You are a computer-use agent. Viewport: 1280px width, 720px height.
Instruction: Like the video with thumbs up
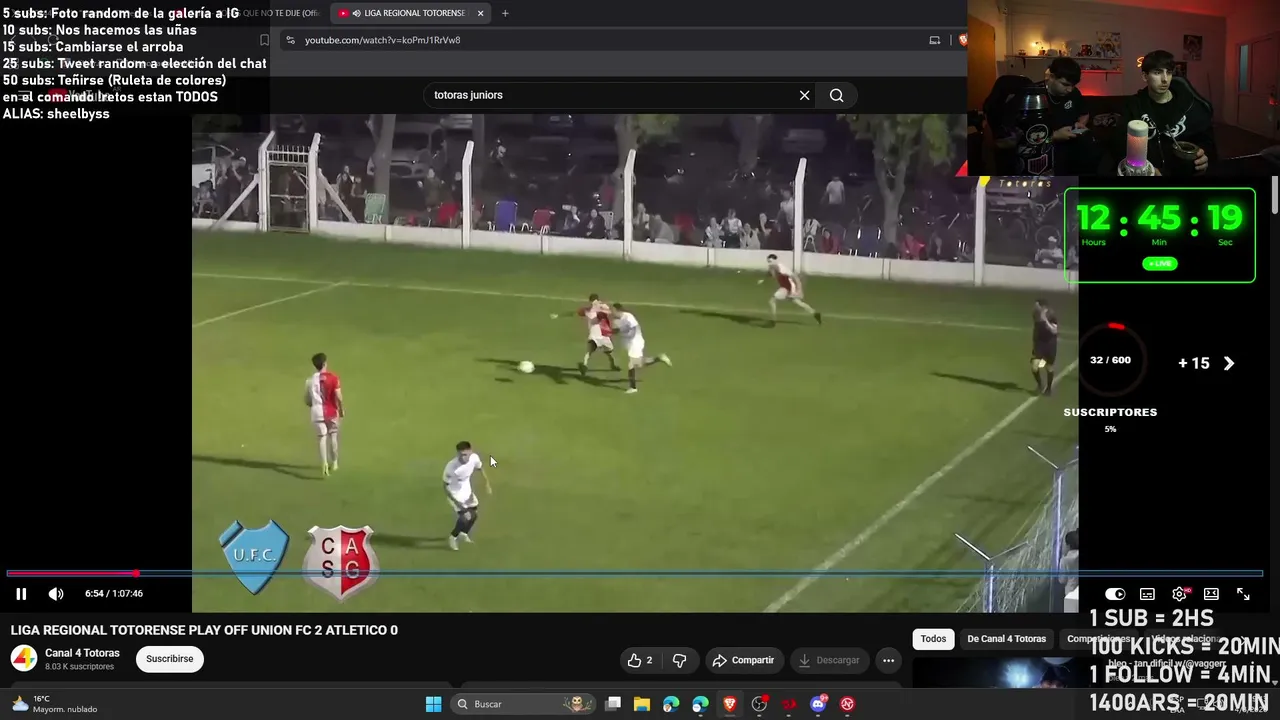(x=640, y=660)
